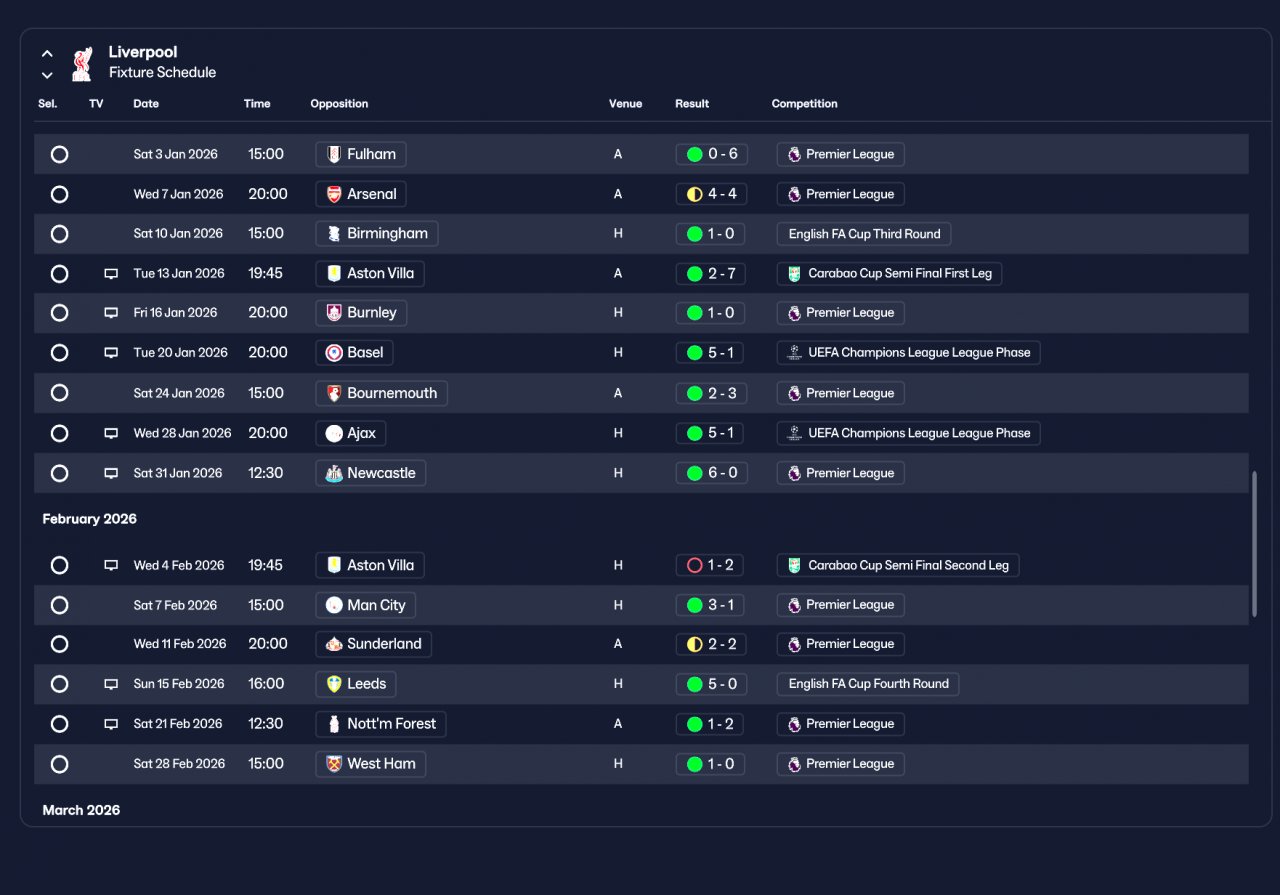Image resolution: width=1280 pixels, height=895 pixels.
Task: Open the English FA Cup Third Round competition
Action: (x=864, y=234)
